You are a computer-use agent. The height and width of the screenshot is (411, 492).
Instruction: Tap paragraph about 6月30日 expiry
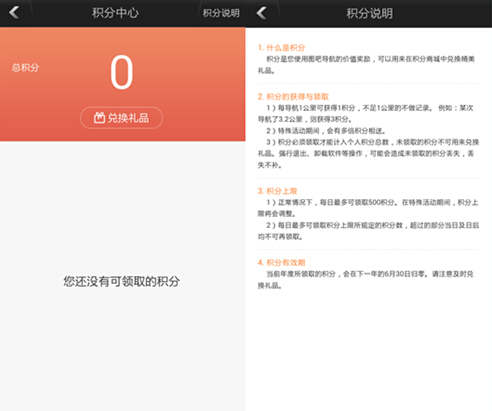click(x=366, y=280)
